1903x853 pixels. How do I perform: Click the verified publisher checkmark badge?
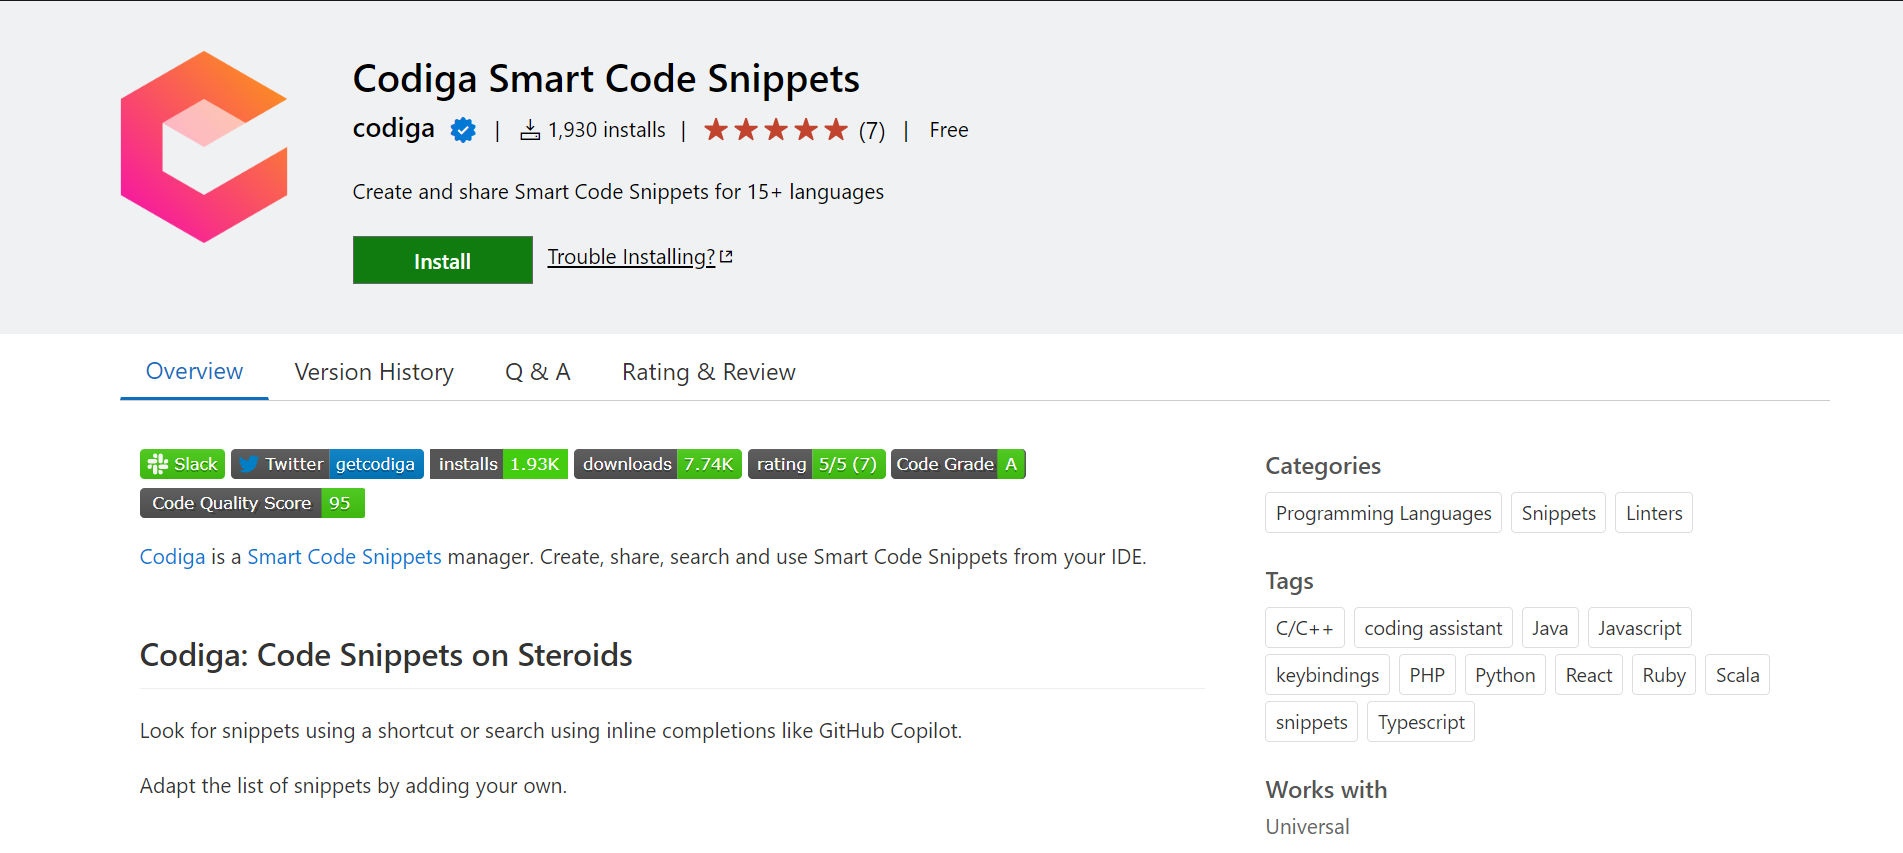463,130
